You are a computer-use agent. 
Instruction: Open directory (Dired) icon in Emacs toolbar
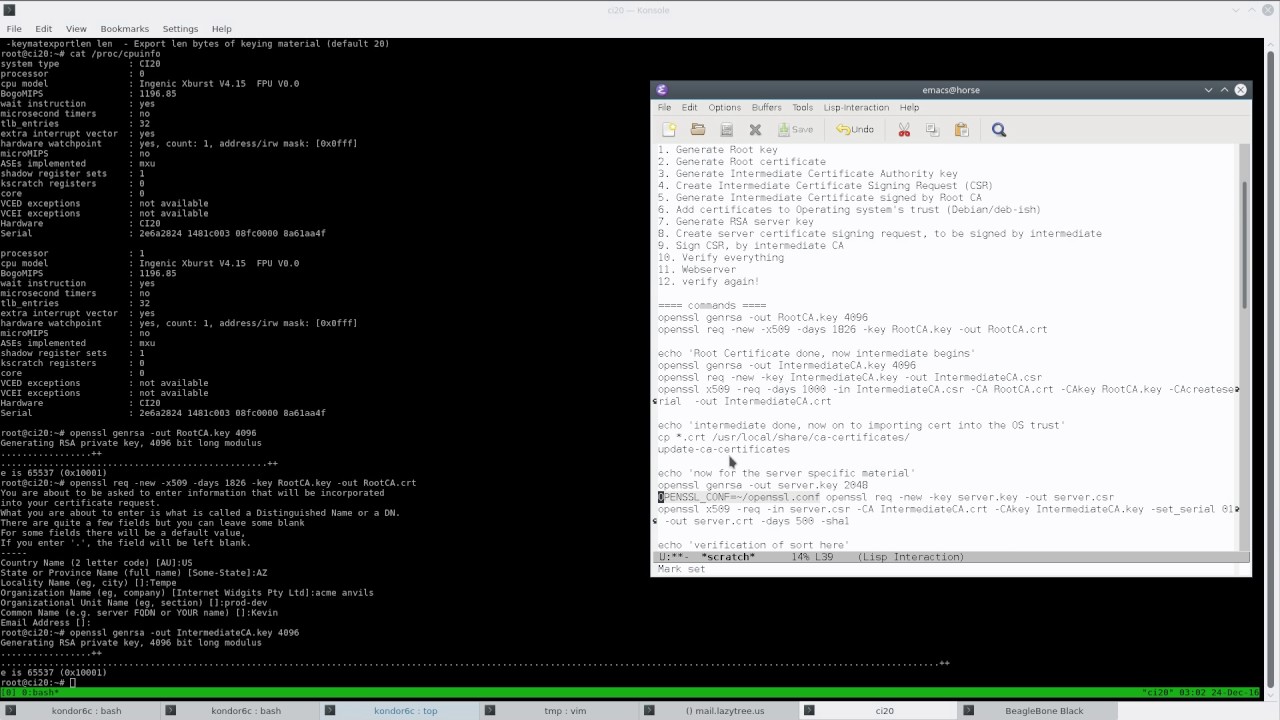727,130
